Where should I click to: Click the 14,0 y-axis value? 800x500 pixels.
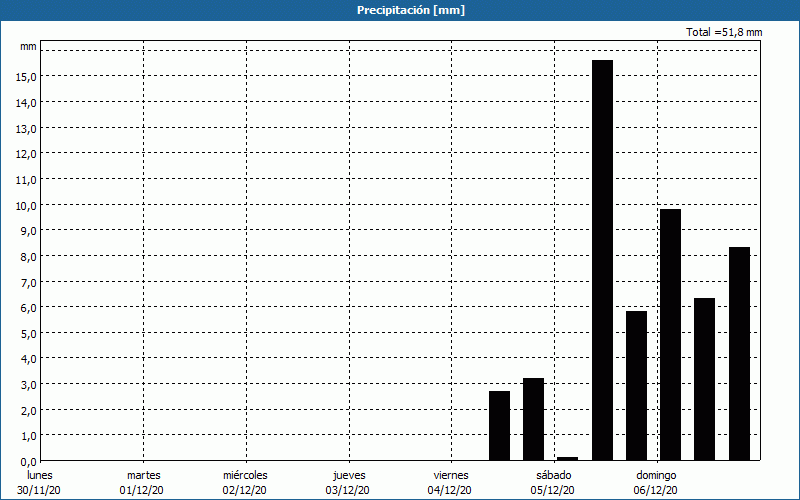tap(26, 103)
